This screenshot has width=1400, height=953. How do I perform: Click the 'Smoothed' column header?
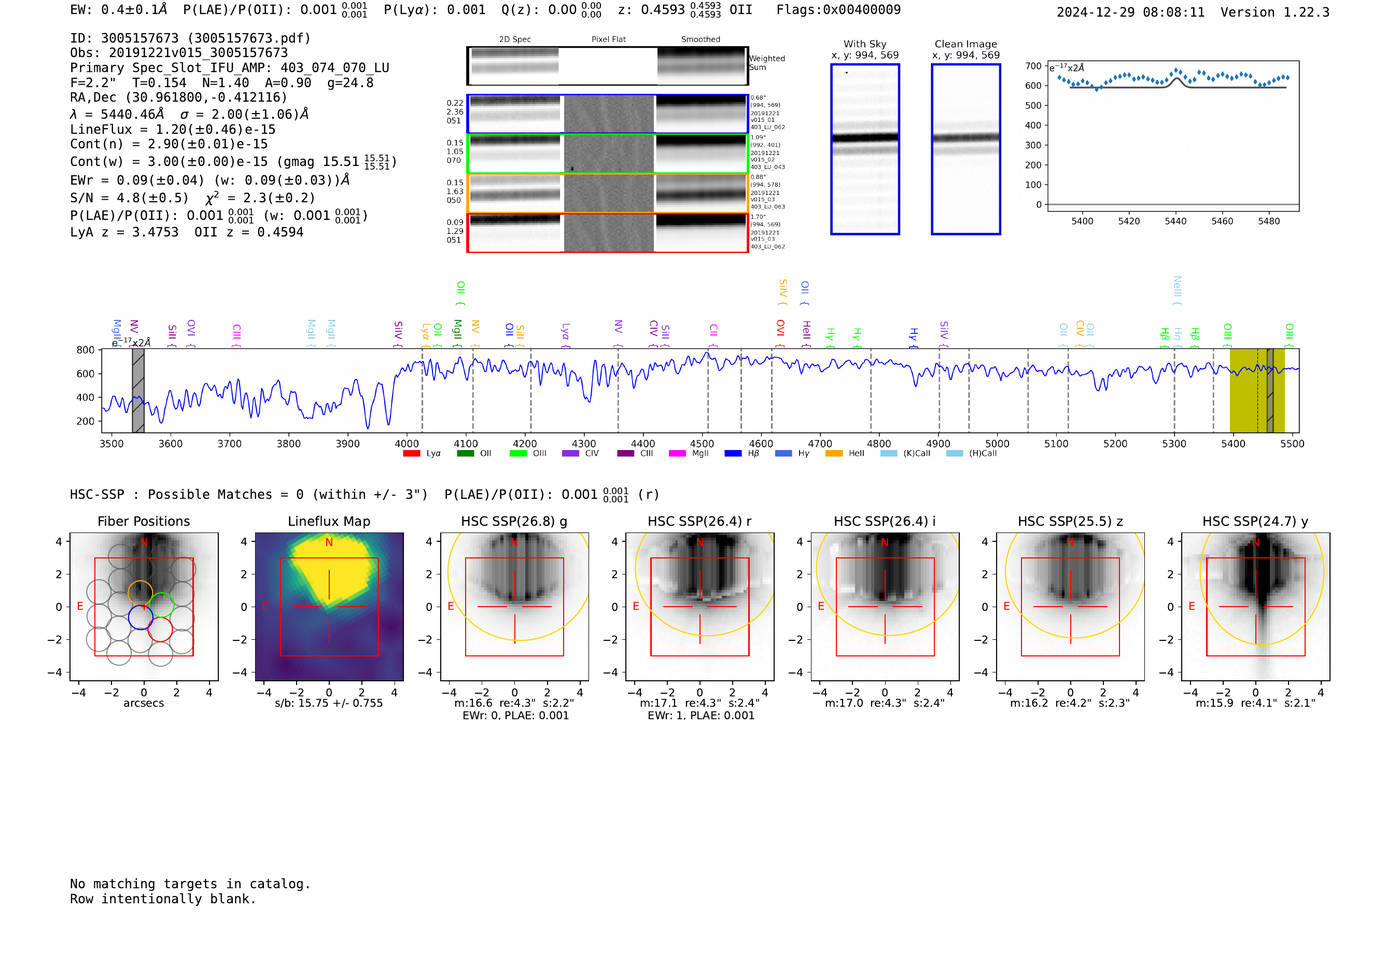pyautogui.click(x=700, y=40)
